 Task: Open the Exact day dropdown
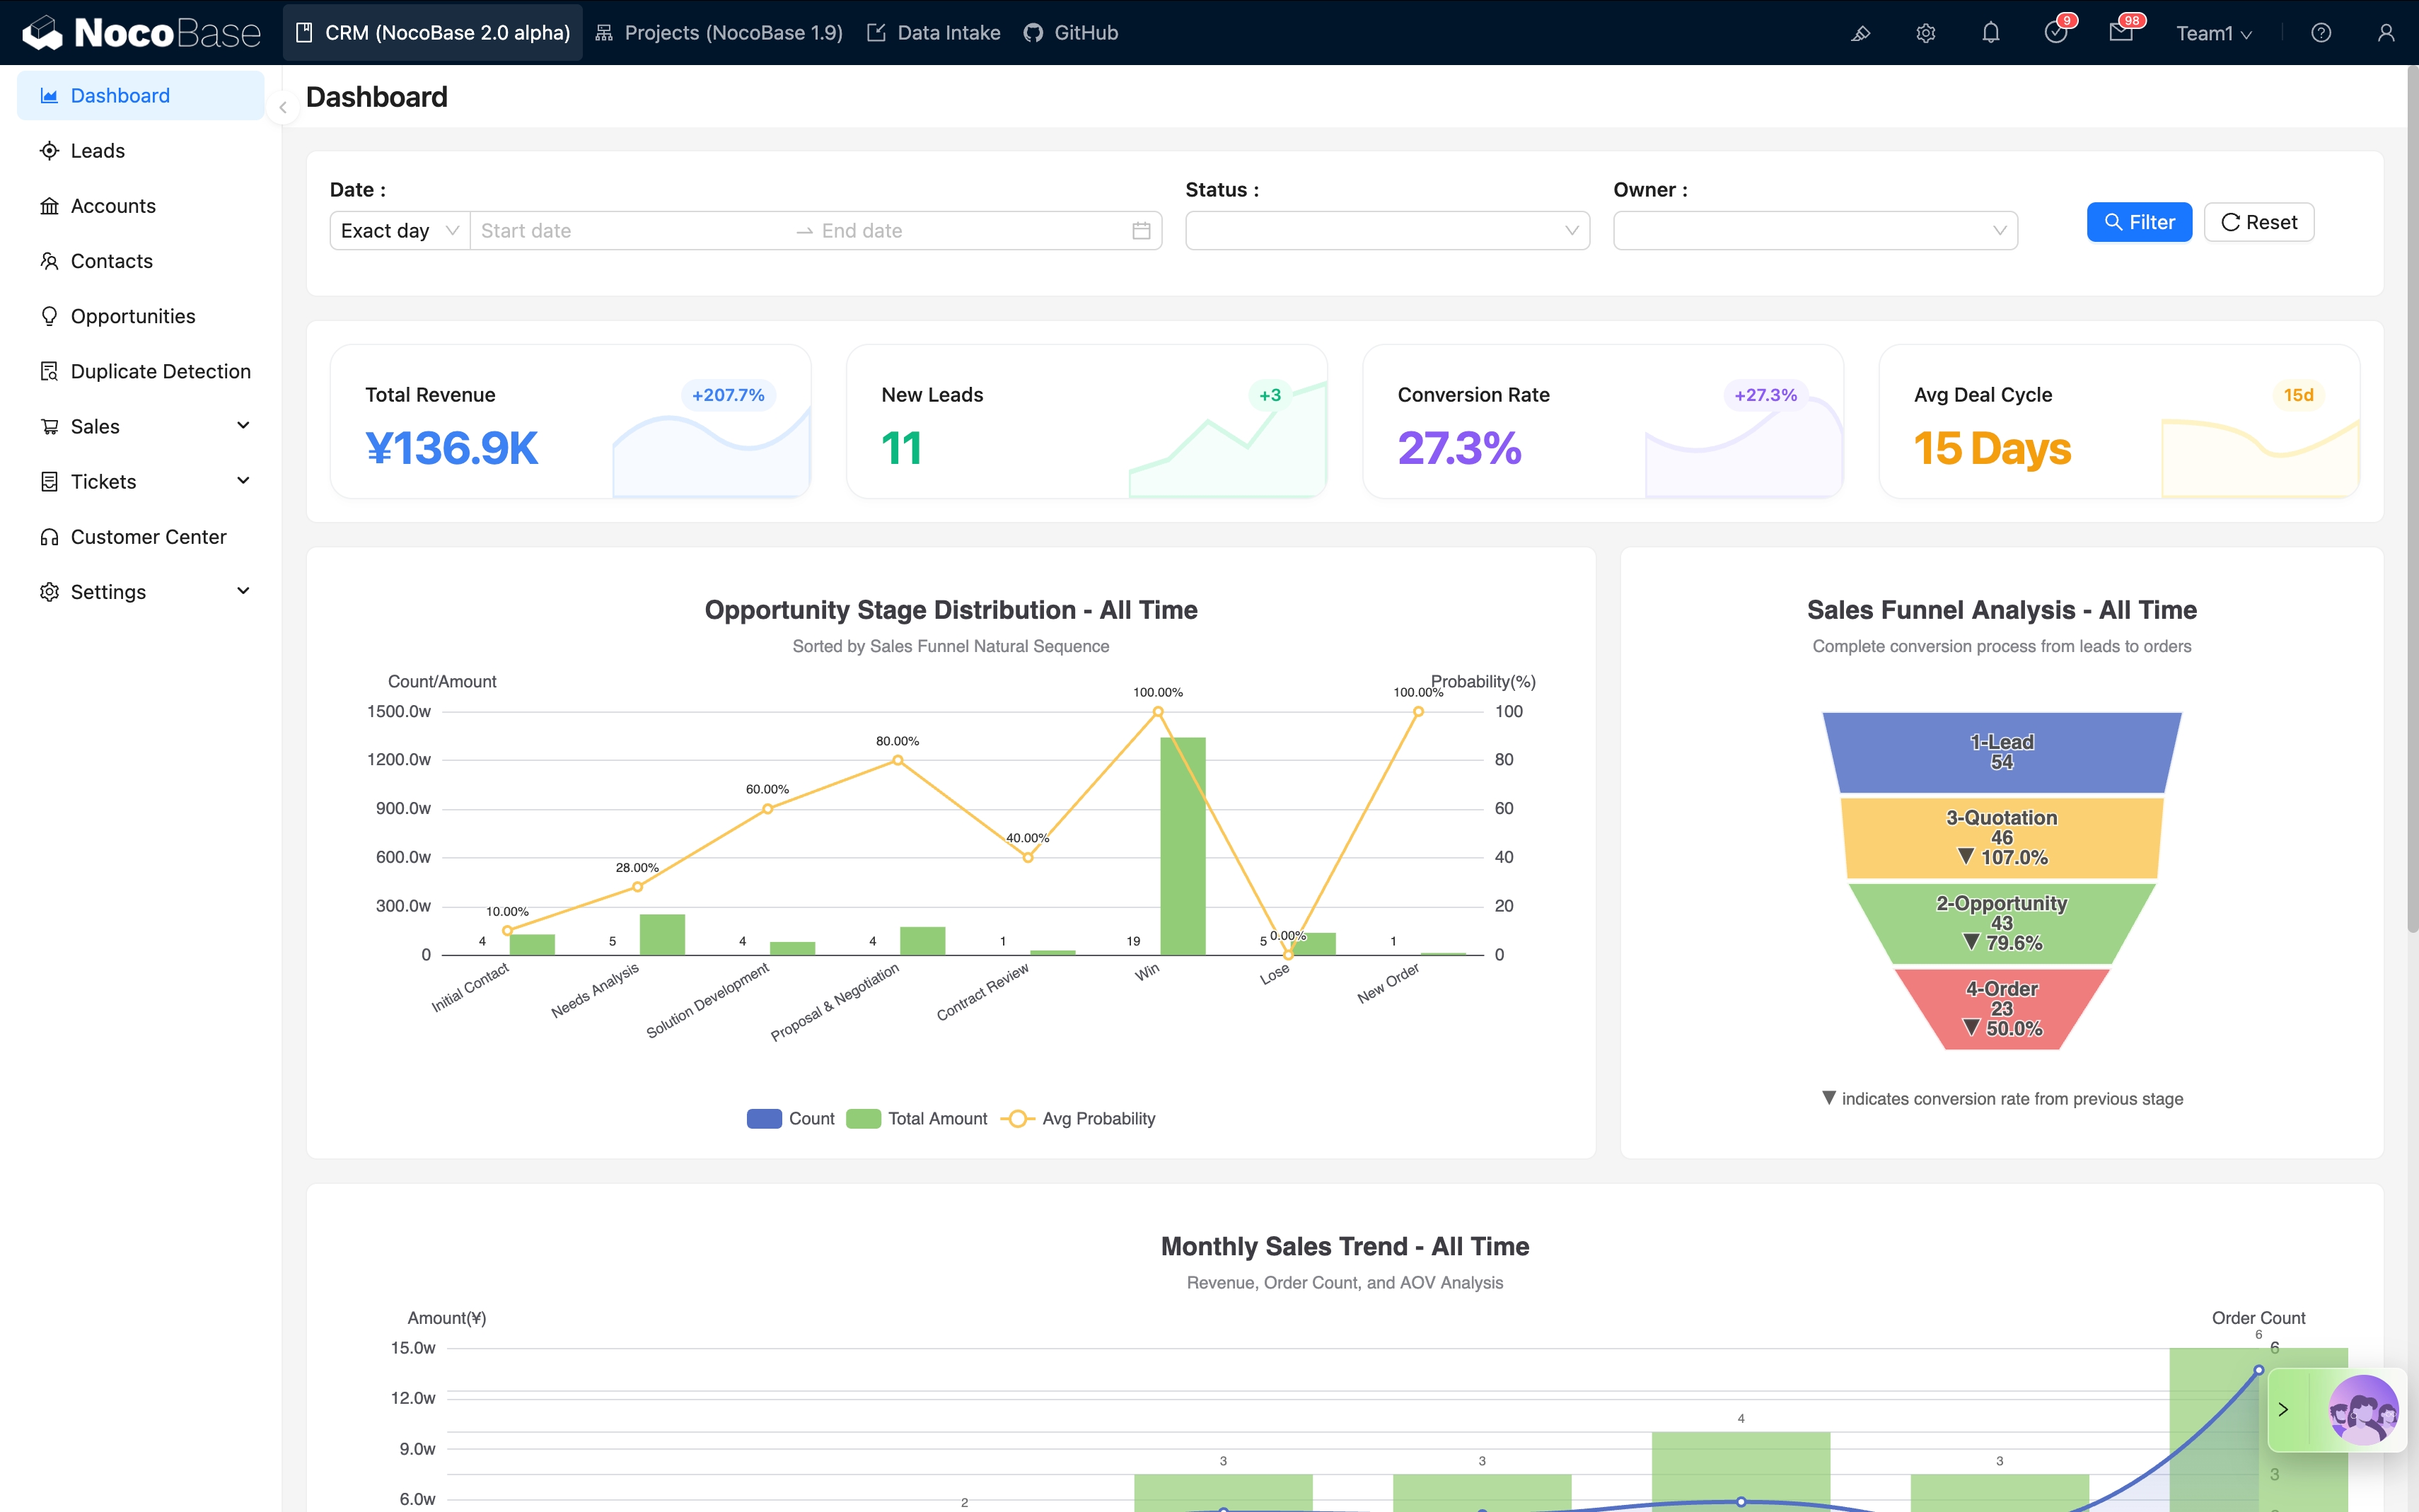tap(399, 231)
